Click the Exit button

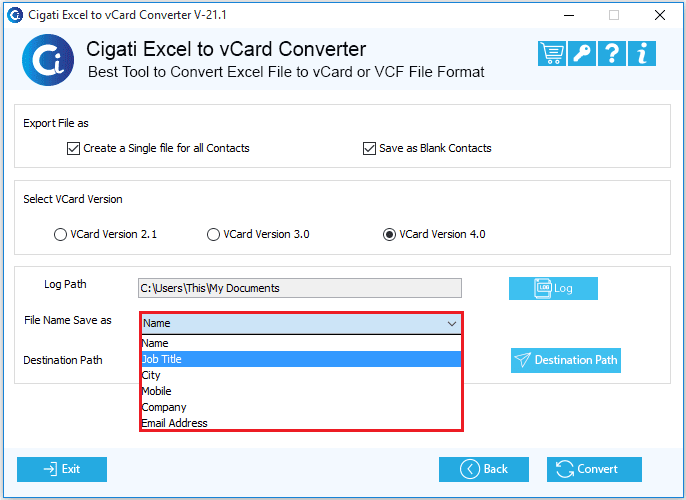[62, 469]
